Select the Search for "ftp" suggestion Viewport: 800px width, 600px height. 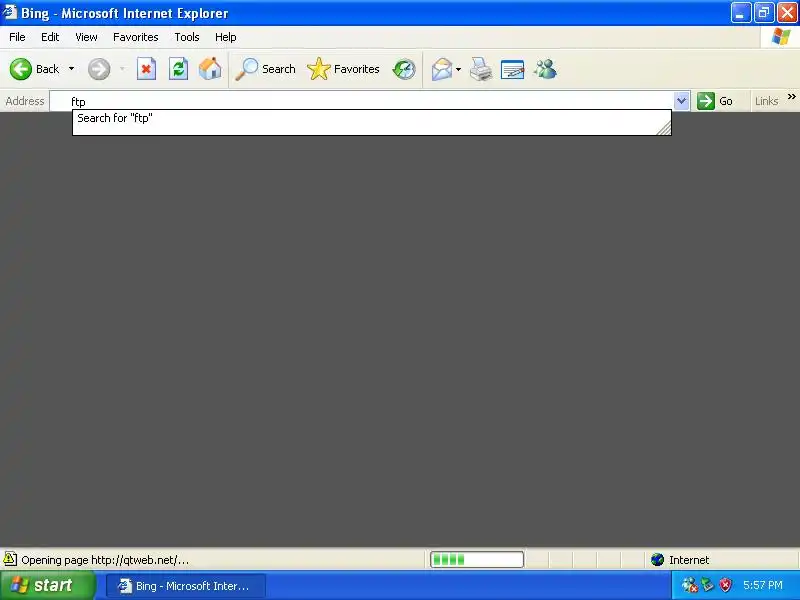click(371, 118)
